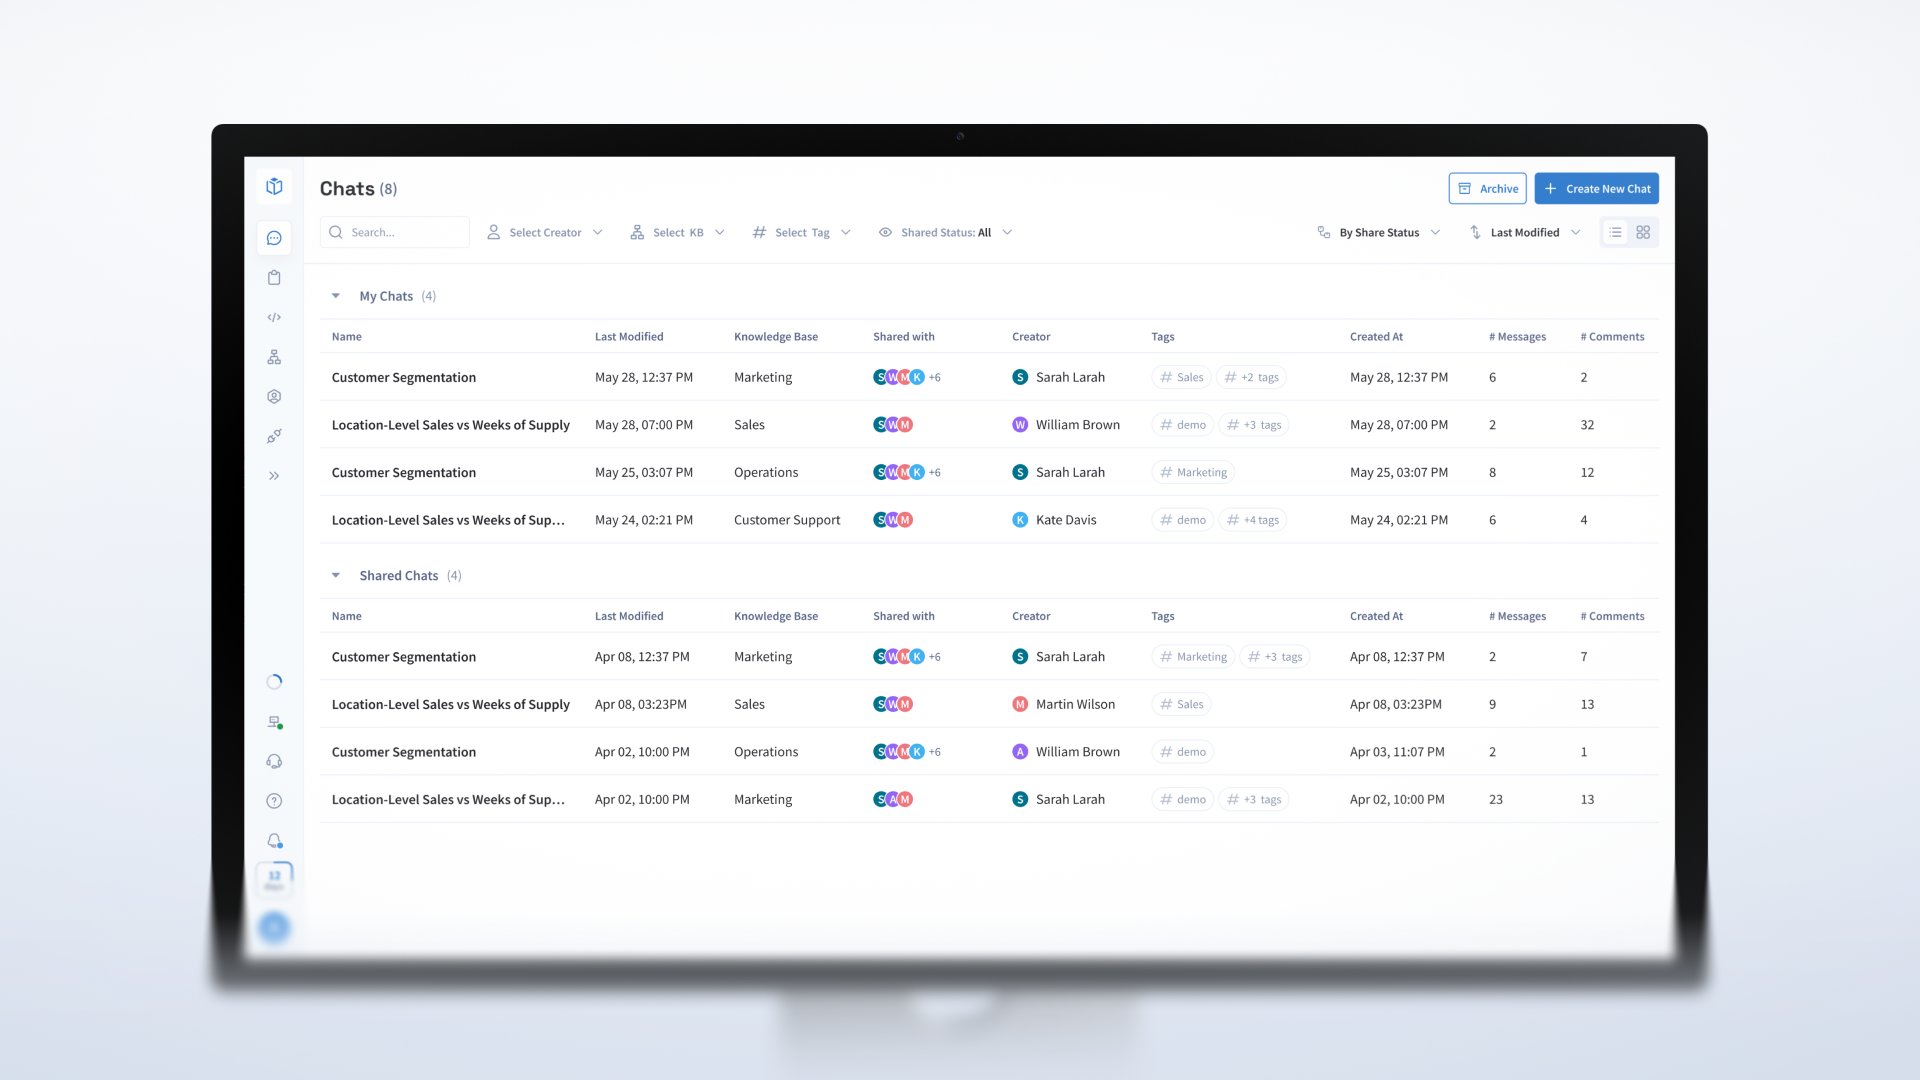The height and width of the screenshot is (1080, 1920).
Task: Click Martin Wilson creator avatar
Action: pos(1020,704)
